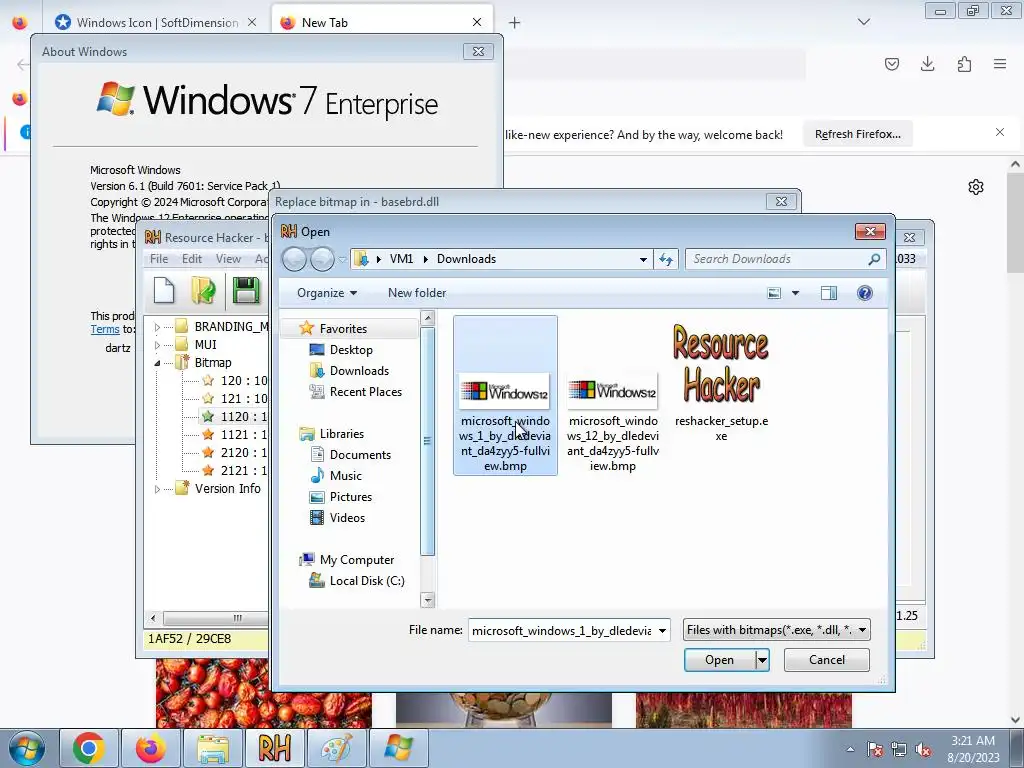Click the Paint palette taskbar icon
The image size is (1024, 768).
(x=336, y=748)
